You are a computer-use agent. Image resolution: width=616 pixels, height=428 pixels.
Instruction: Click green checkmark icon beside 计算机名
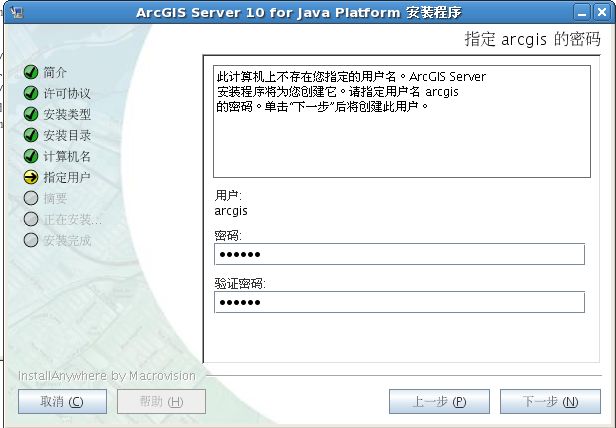point(31,156)
